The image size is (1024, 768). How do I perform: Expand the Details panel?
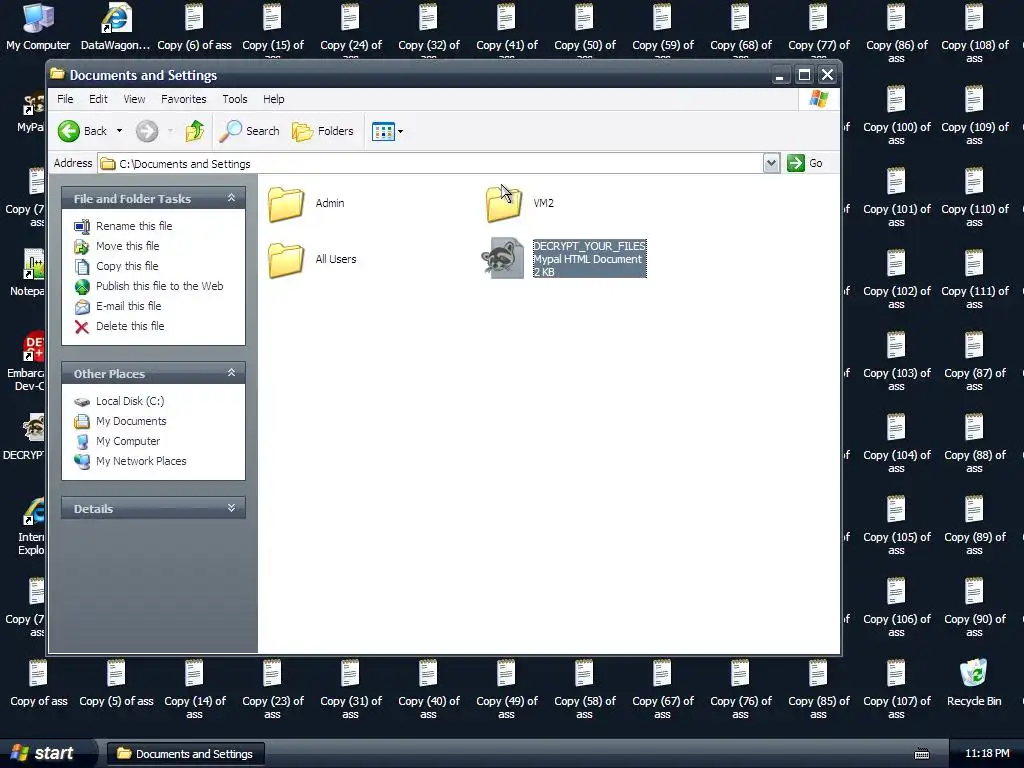pyautogui.click(x=231, y=508)
